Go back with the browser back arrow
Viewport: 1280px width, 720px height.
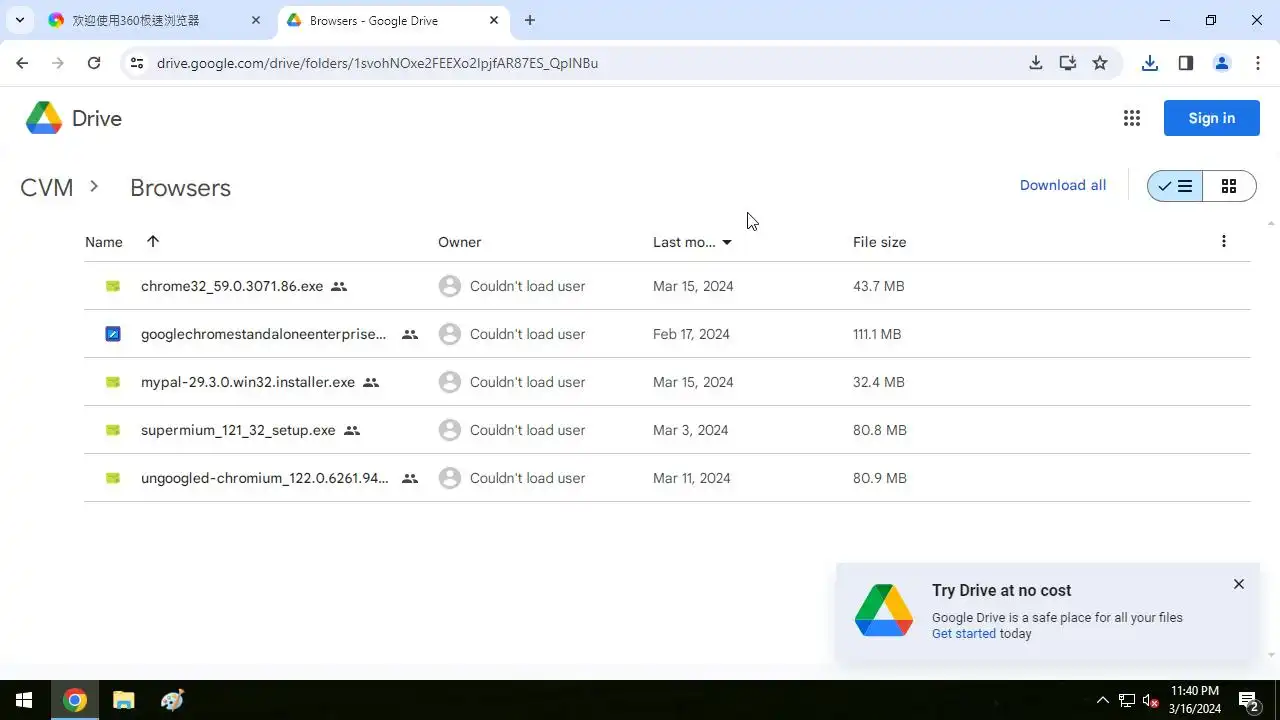coord(22,63)
